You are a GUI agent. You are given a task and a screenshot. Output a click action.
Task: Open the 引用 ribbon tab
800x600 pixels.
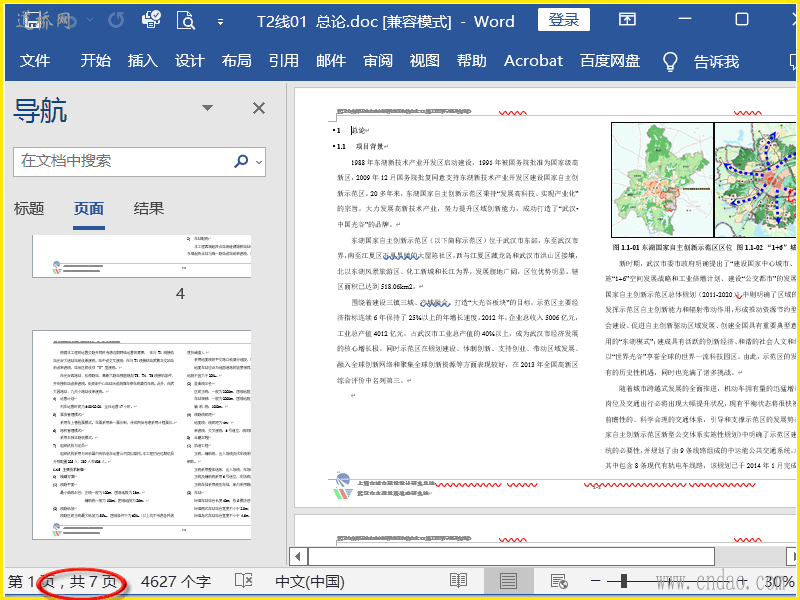pos(283,61)
